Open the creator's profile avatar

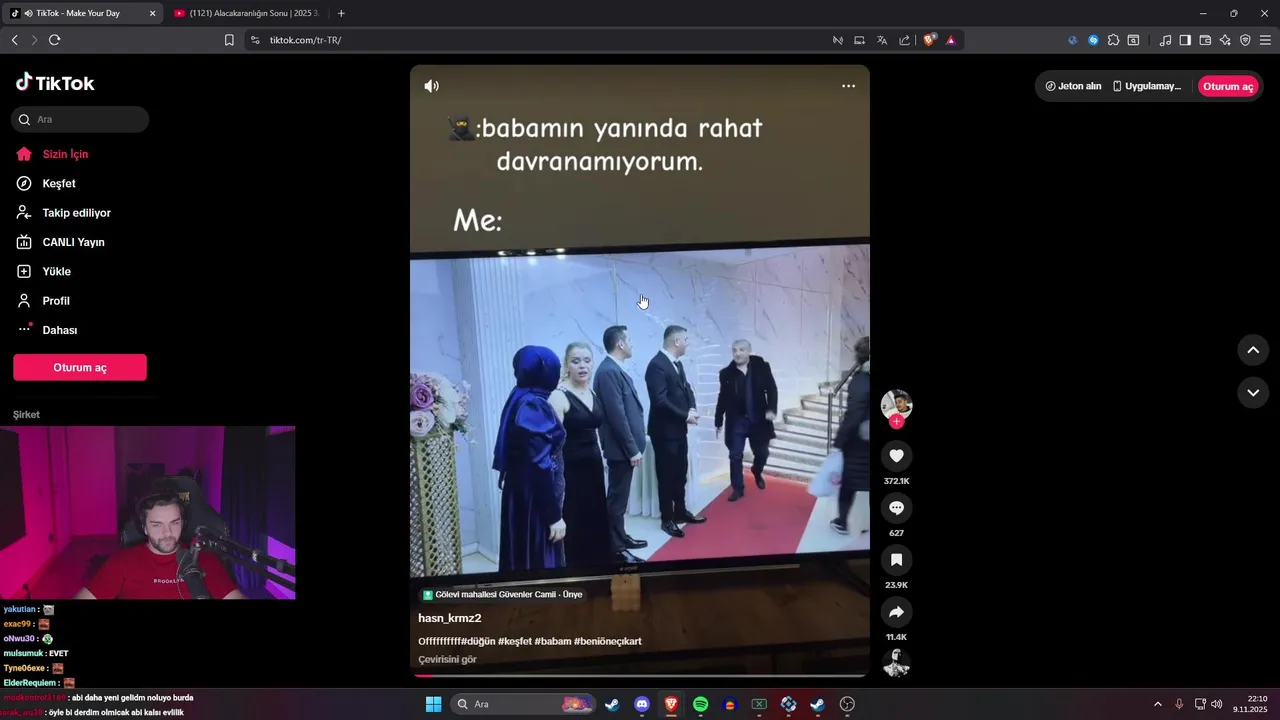point(896,405)
